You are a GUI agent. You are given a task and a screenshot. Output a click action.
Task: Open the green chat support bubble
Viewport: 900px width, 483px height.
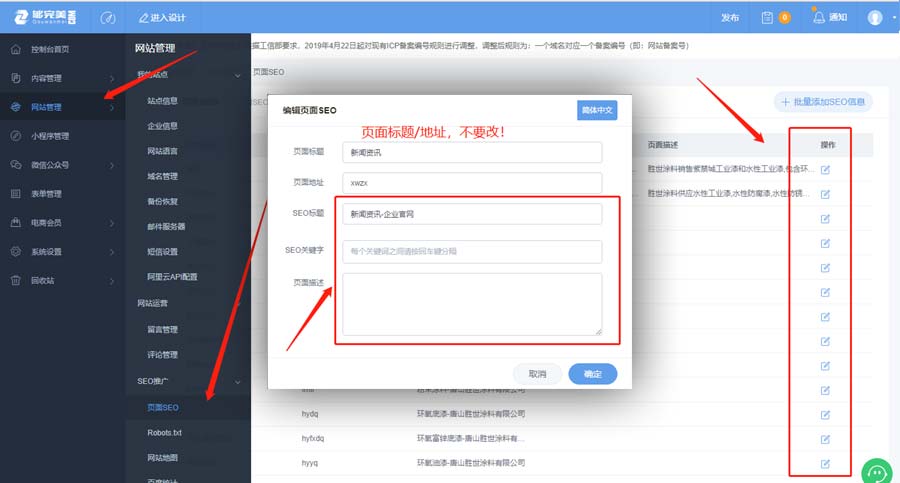[877, 471]
